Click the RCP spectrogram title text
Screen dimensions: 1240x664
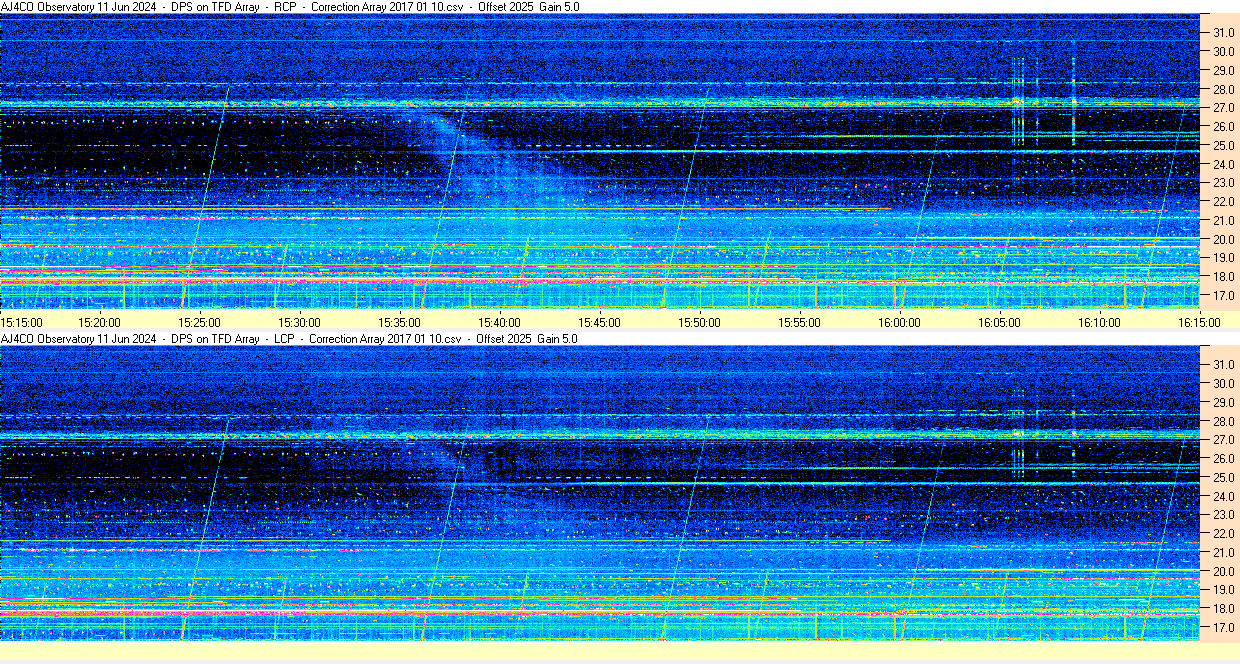pos(290,7)
